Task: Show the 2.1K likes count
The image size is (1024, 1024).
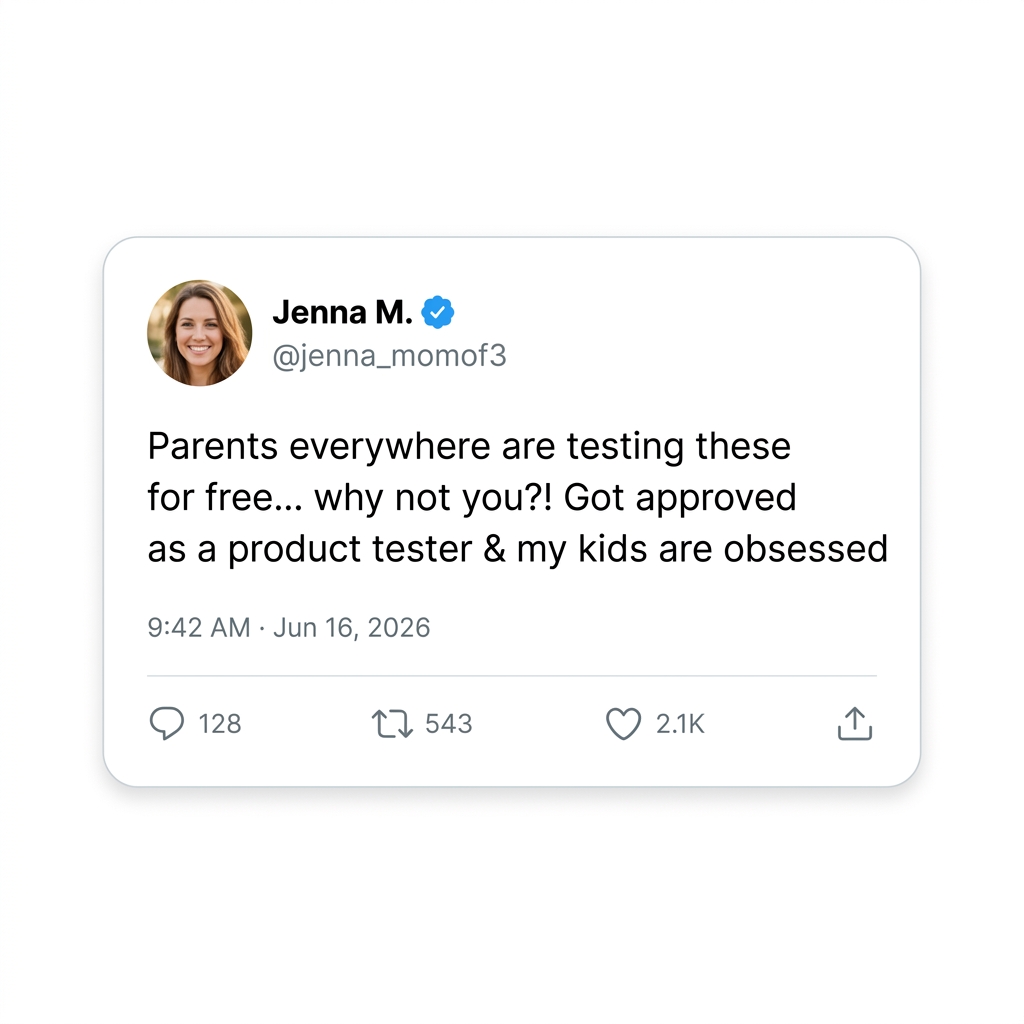Action: [680, 724]
